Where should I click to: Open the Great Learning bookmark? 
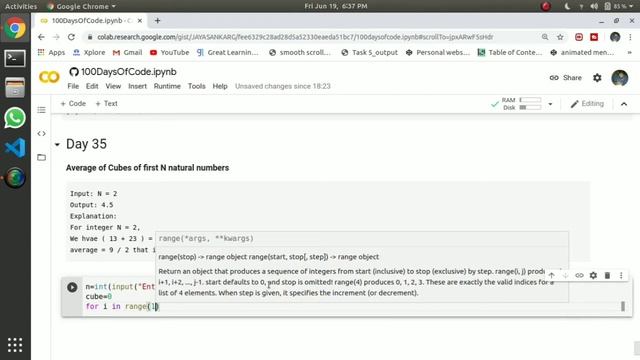(x=227, y=53)
